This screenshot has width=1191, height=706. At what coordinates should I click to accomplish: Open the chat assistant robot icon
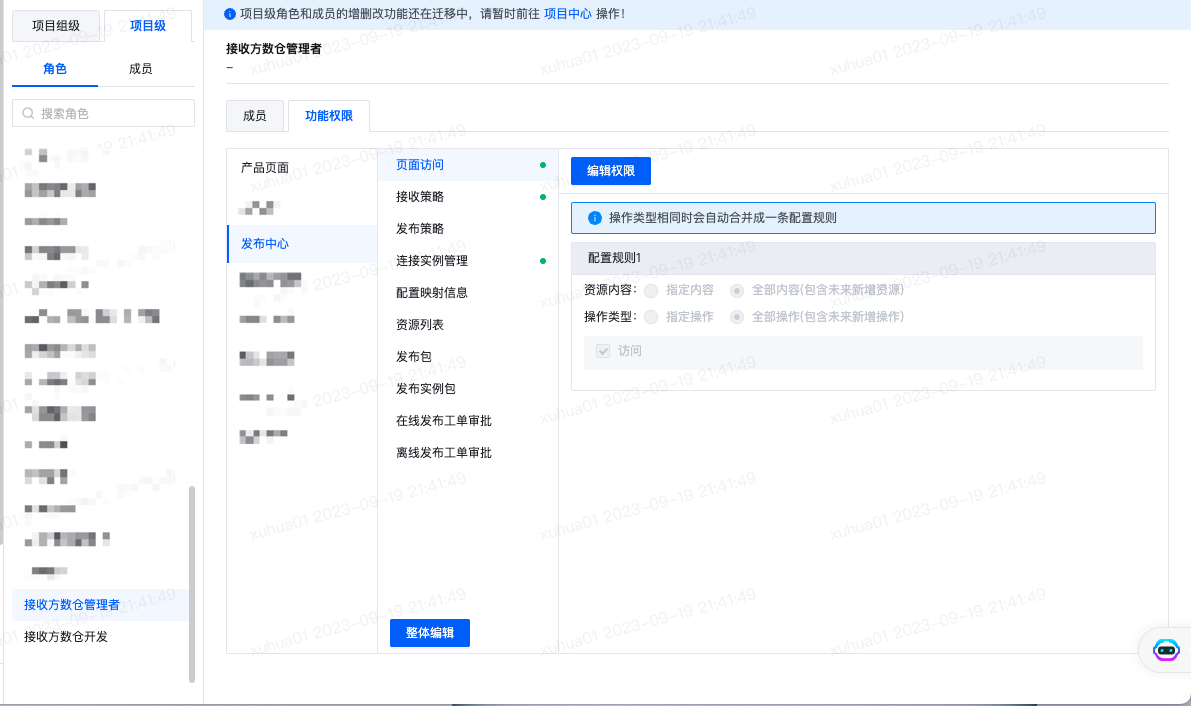tap(1166, 651)
